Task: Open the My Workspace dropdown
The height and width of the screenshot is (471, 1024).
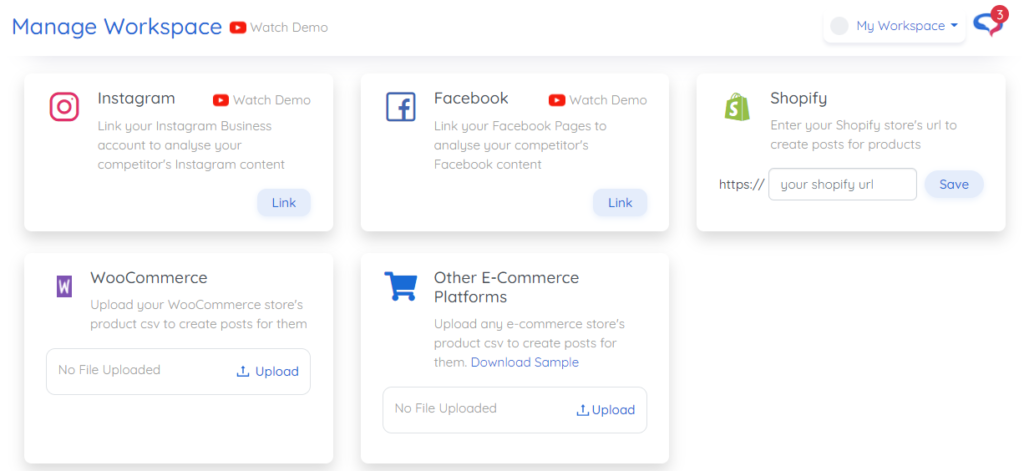Action: click(906, 26)
